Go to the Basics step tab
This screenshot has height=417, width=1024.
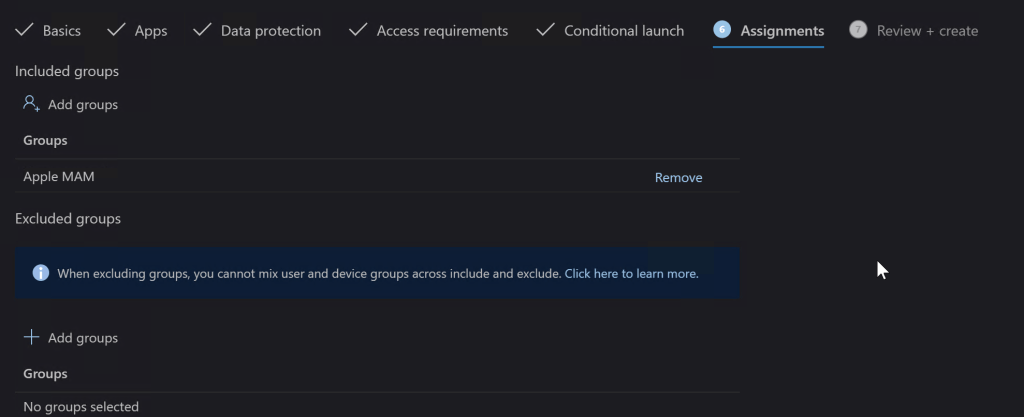tap(62, 31)
